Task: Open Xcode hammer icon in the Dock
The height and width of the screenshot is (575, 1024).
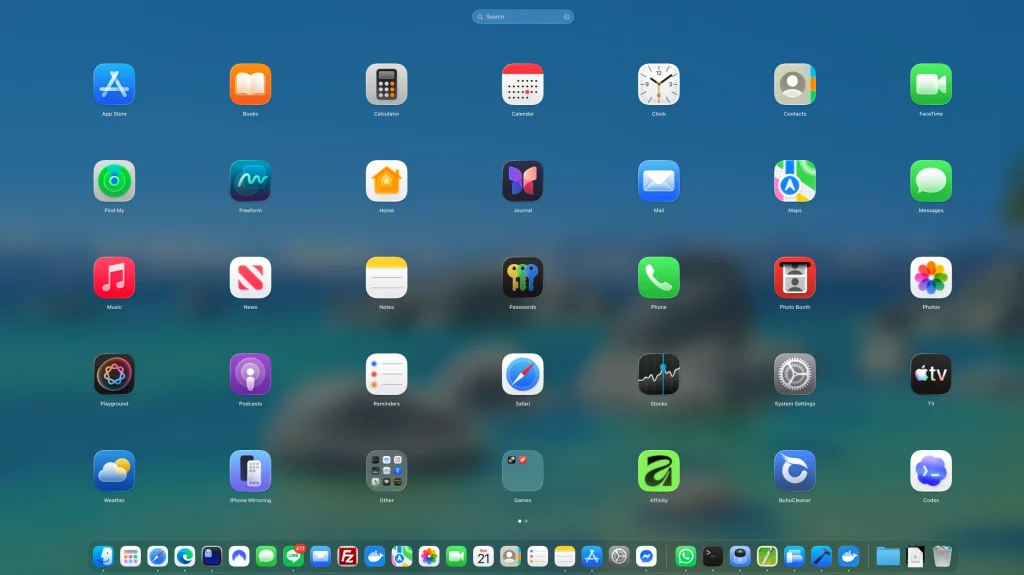Action: 822,556
